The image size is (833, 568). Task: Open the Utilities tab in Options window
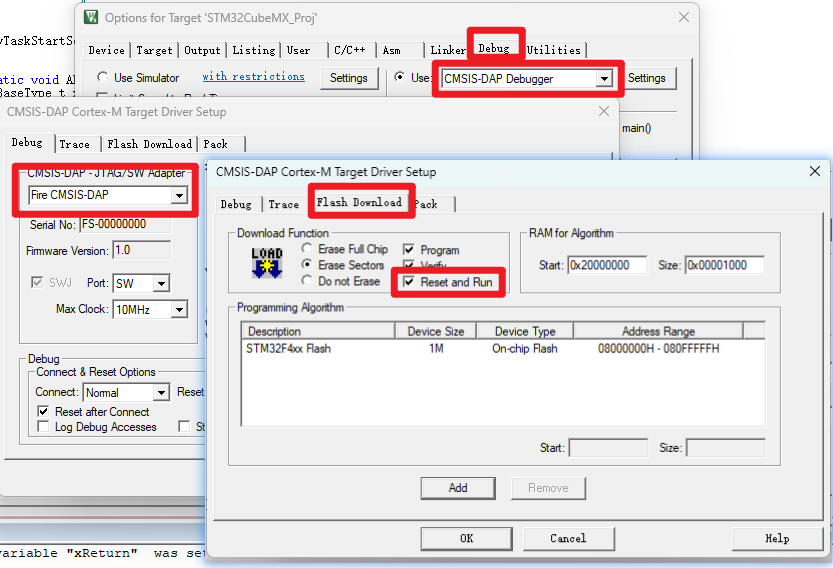pyautogui.click(x=554, y=50)
